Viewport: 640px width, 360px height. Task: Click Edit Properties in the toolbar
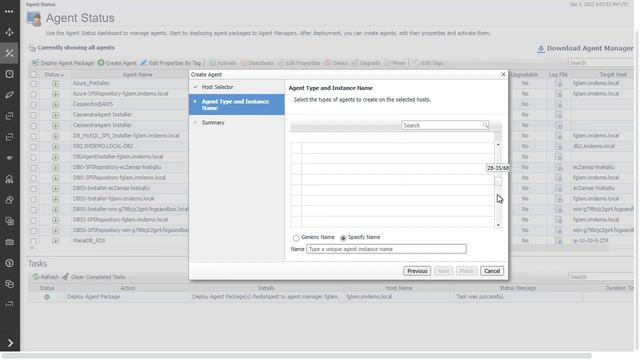coord(299,63)
